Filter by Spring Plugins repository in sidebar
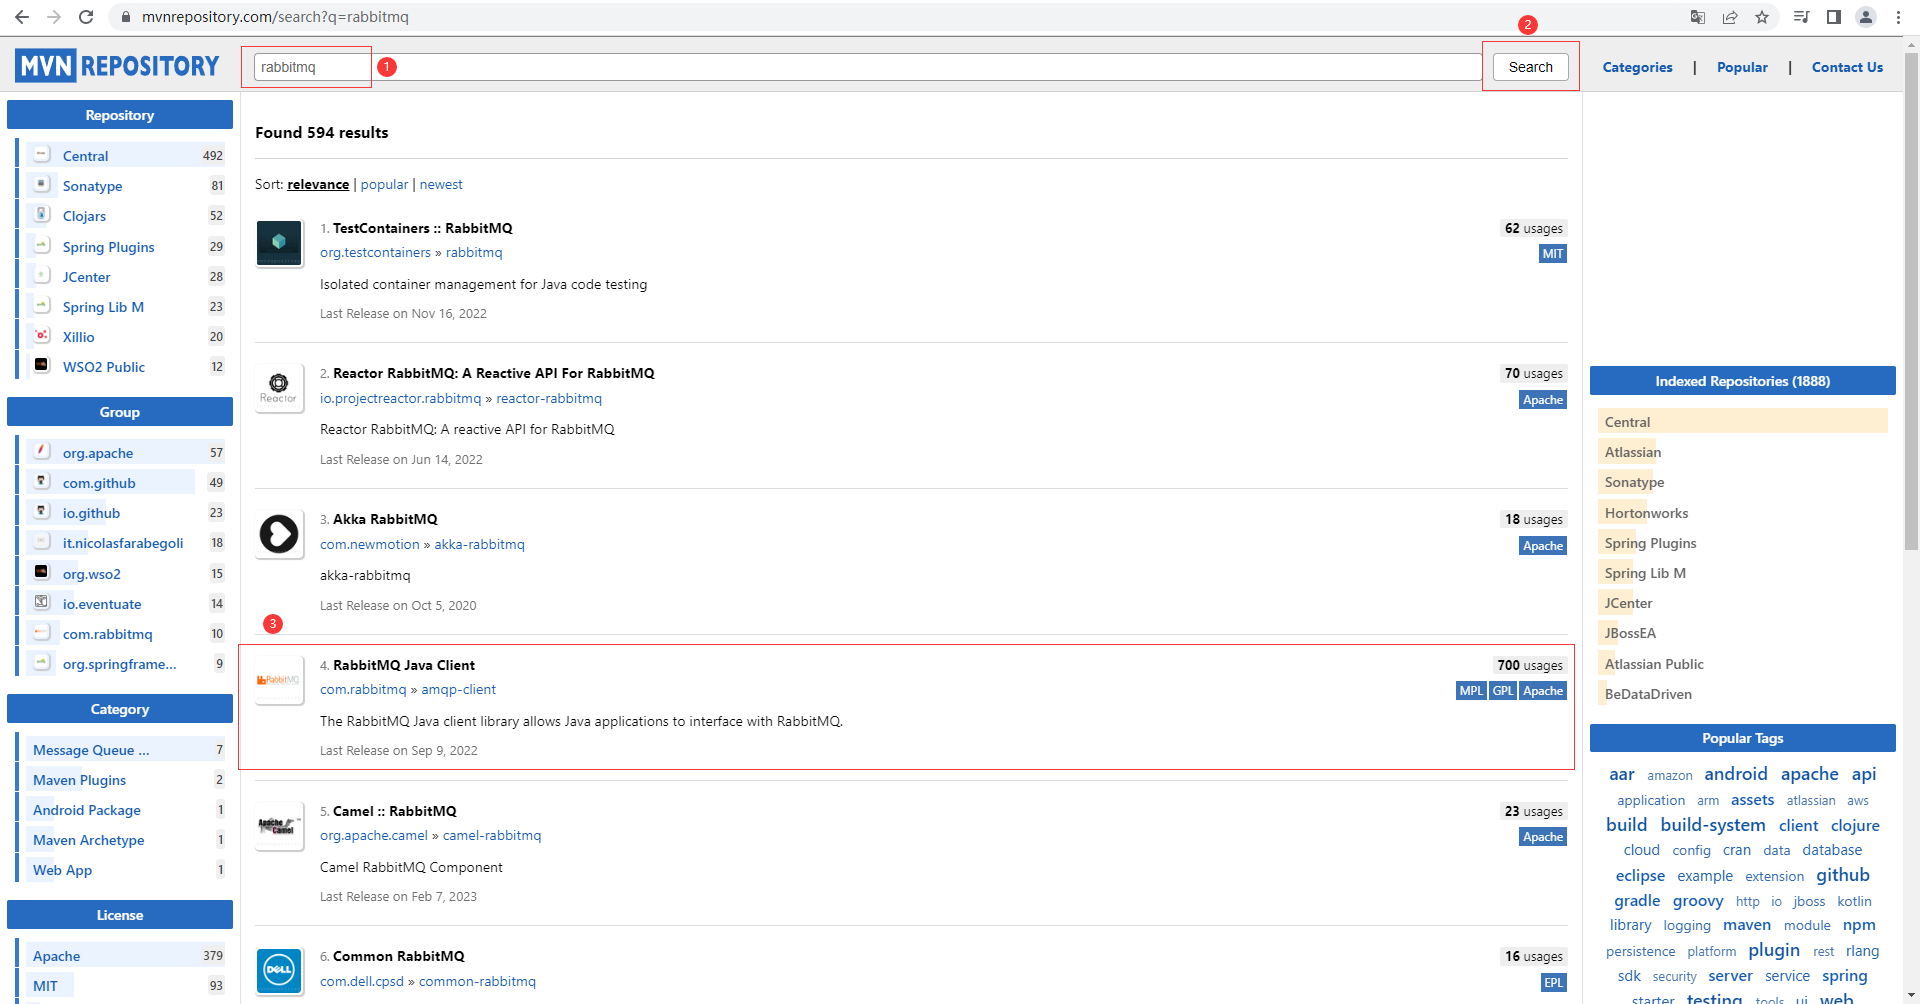1920x1004 pixels. (x=109, y=247)
